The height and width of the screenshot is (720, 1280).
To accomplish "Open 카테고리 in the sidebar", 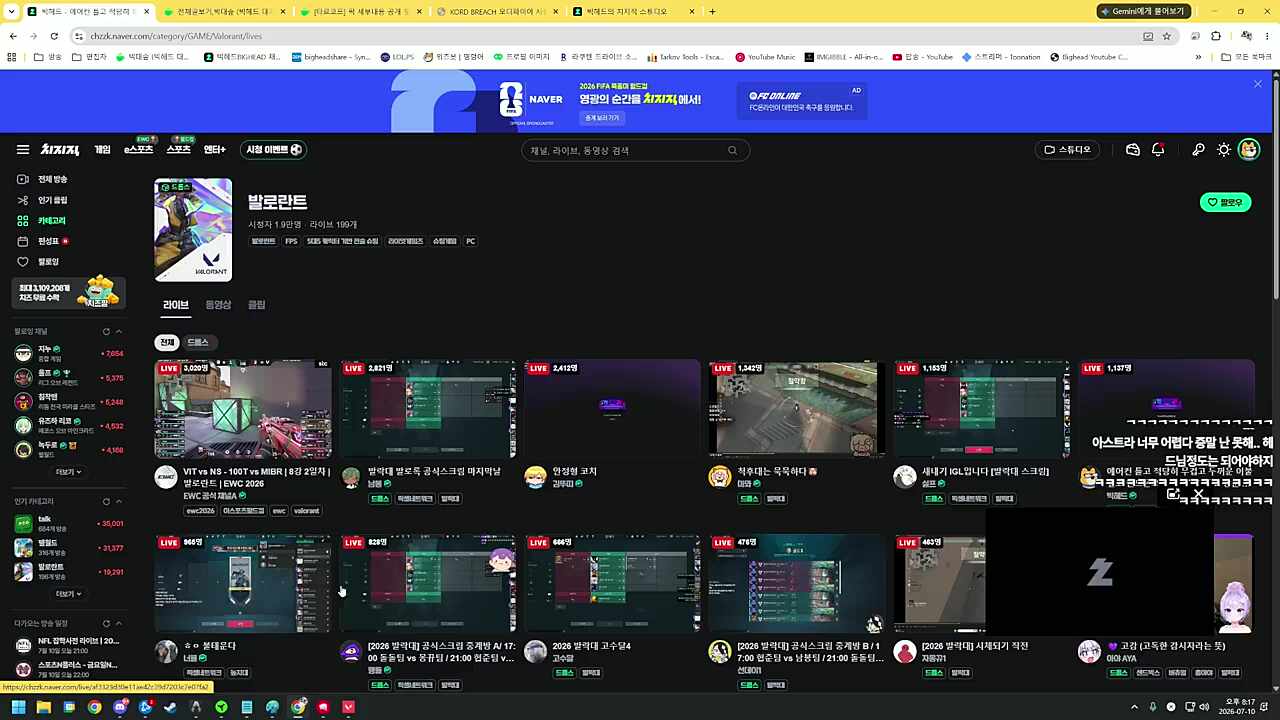I will [43, 220].
